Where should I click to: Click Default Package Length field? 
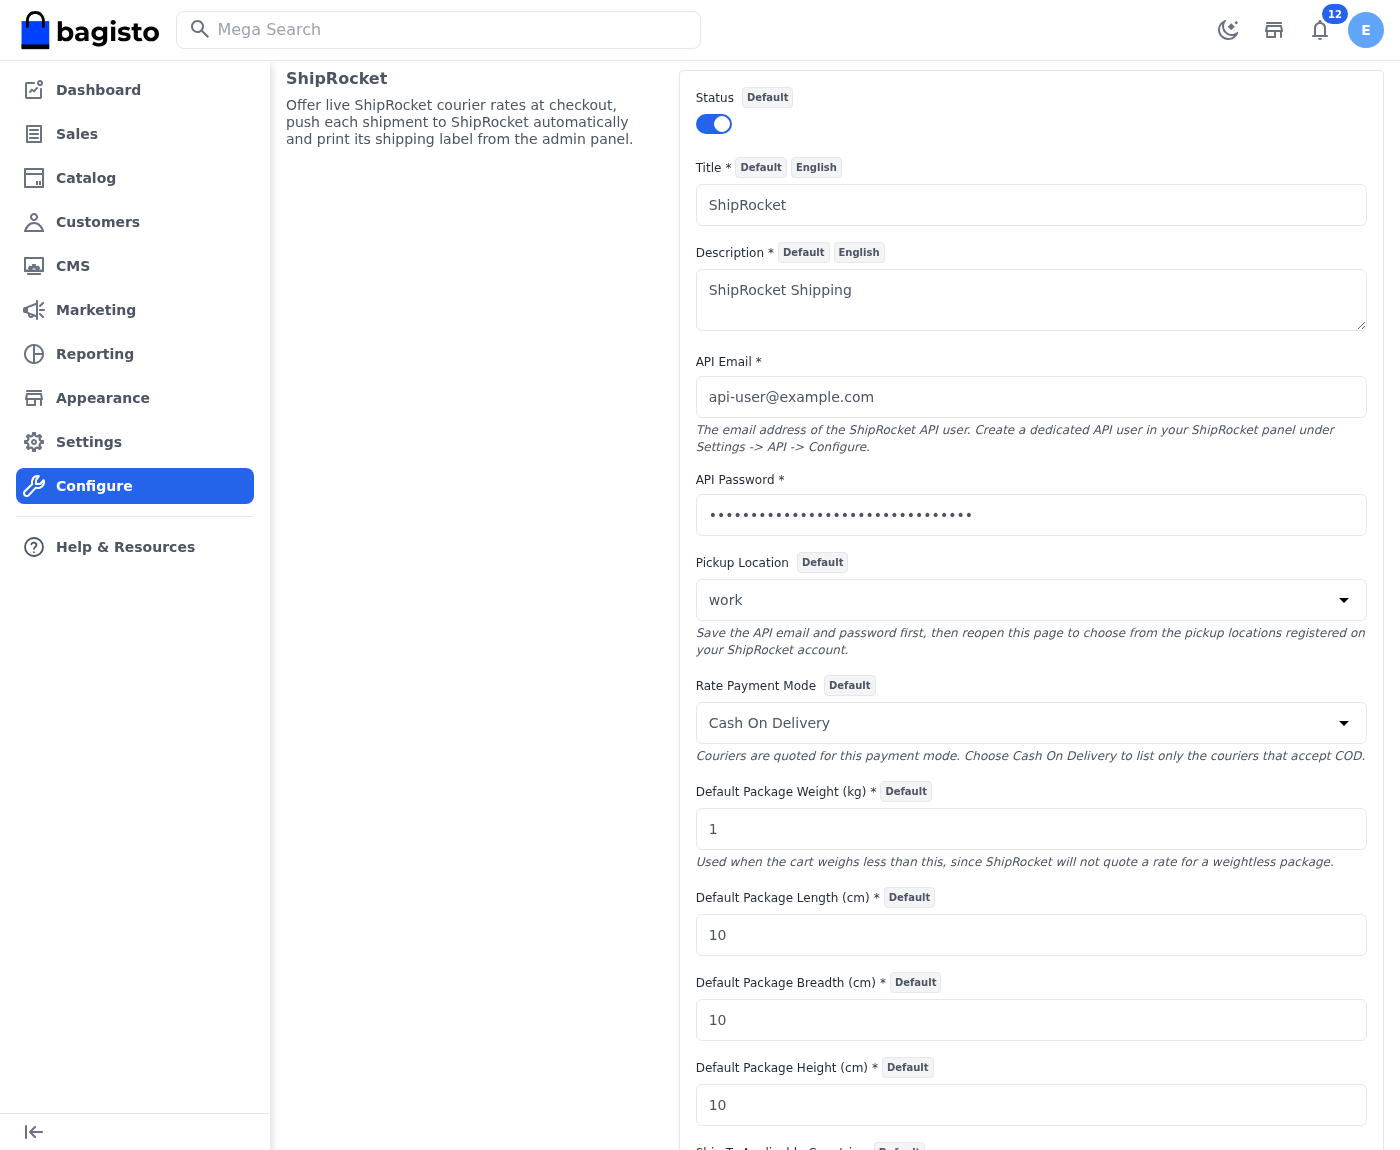click(x=1031, y=935)
